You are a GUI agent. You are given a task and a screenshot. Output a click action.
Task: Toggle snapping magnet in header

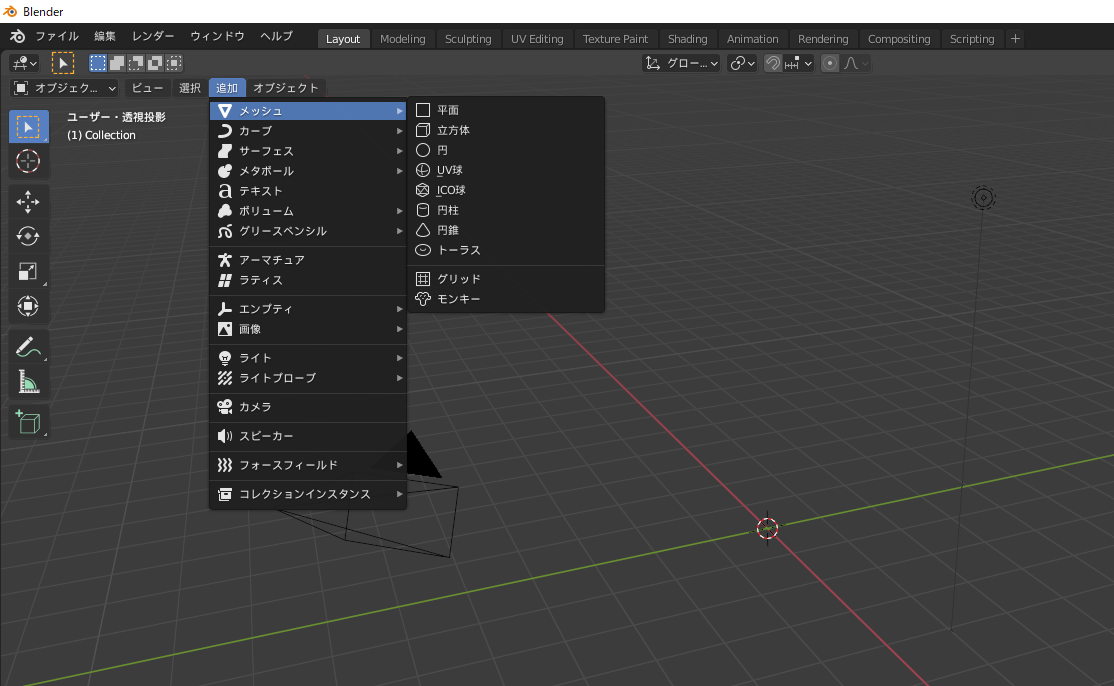[772, 63]
